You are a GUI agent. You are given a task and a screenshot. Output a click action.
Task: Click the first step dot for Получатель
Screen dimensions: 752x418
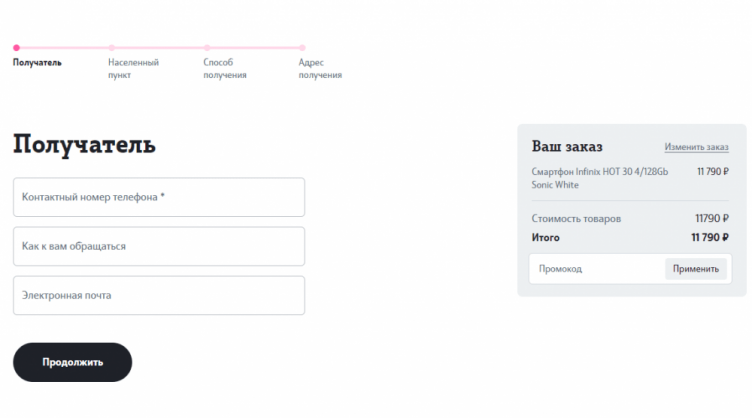click(16, 47)
